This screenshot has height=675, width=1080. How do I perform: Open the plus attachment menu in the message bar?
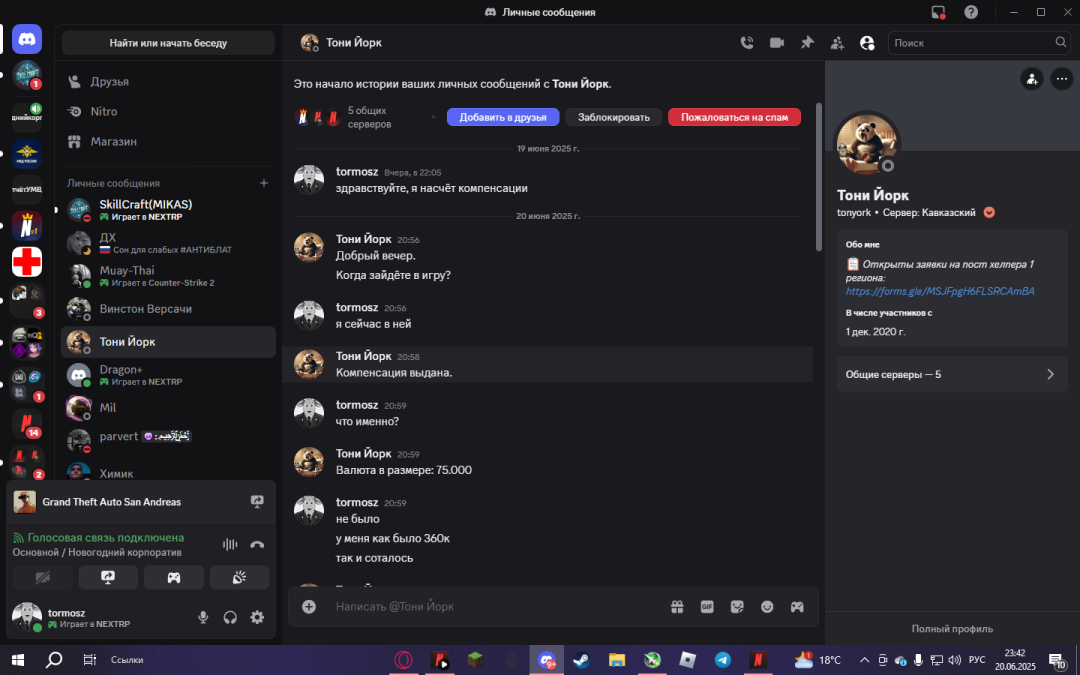[x=309, y=606]
